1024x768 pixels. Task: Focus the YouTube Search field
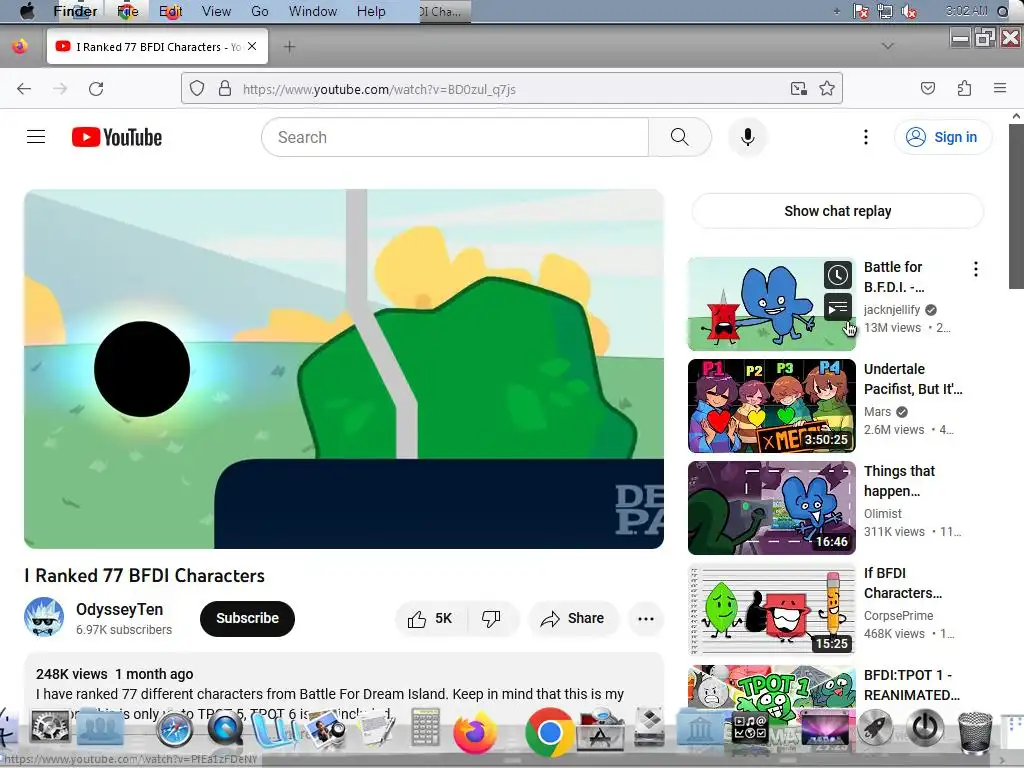tap(455, 137)
